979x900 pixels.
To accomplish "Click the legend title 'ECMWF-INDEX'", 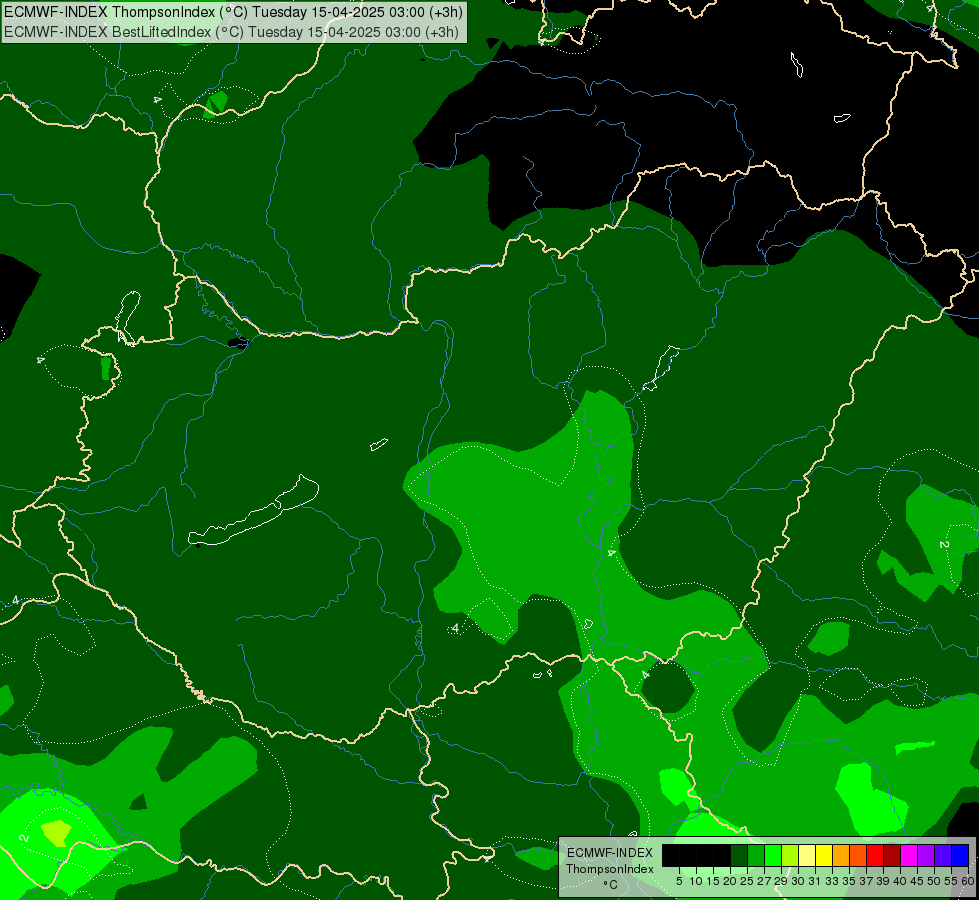I will 610,853.
